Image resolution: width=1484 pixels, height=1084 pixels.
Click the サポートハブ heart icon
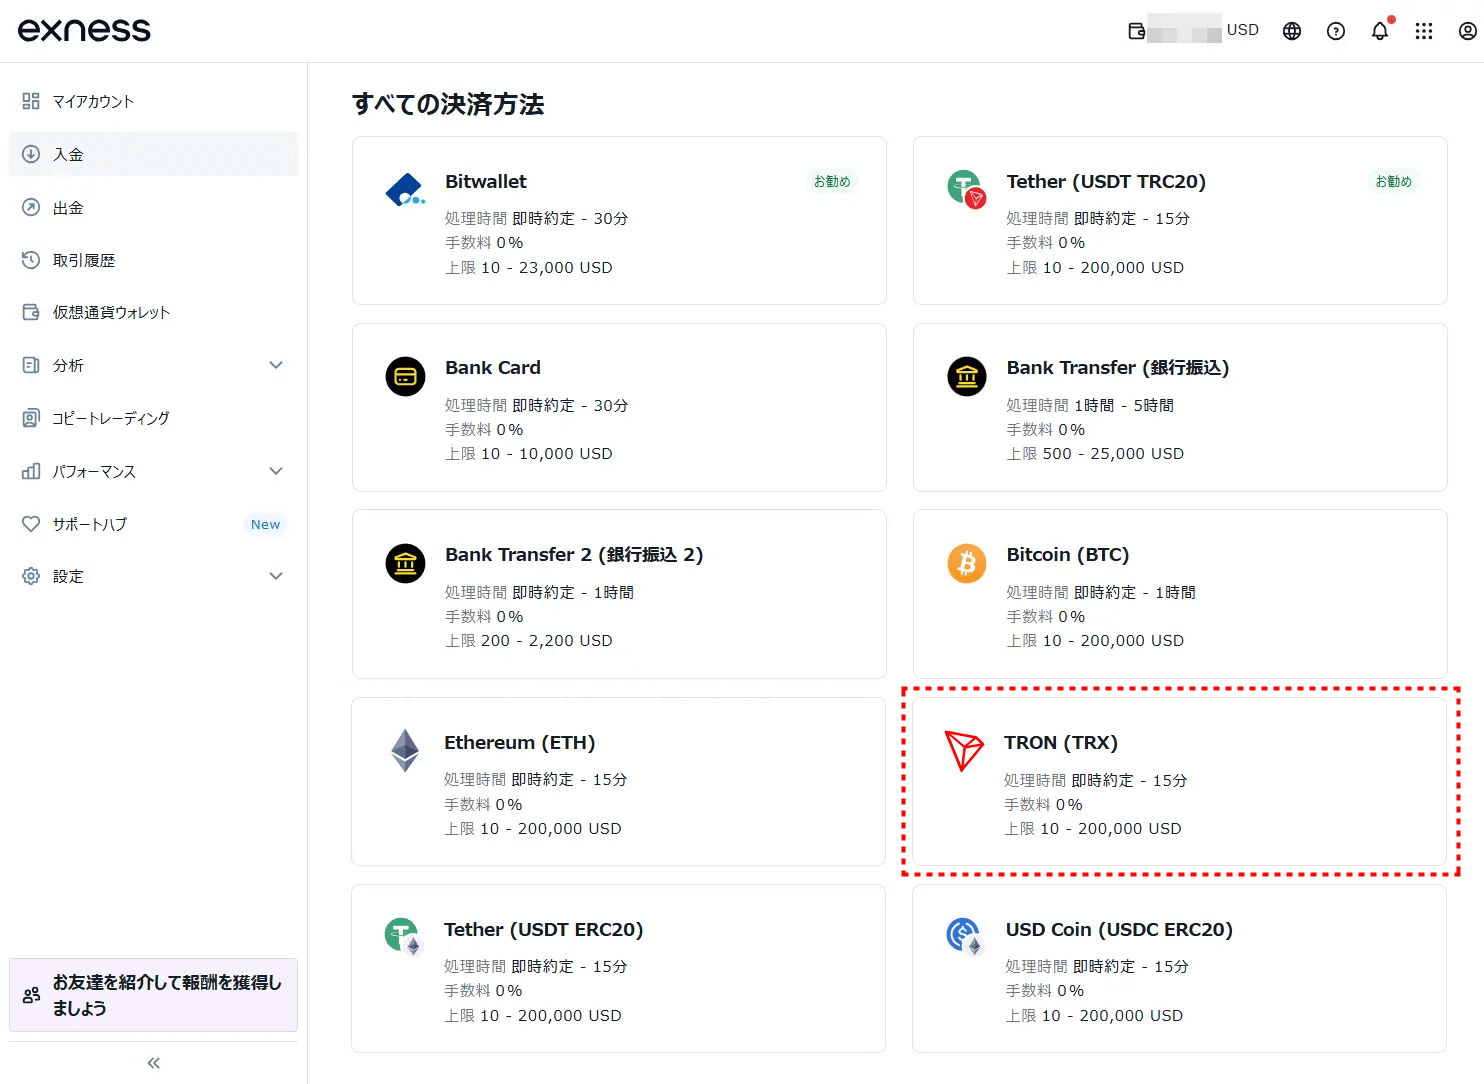(31, 524)
